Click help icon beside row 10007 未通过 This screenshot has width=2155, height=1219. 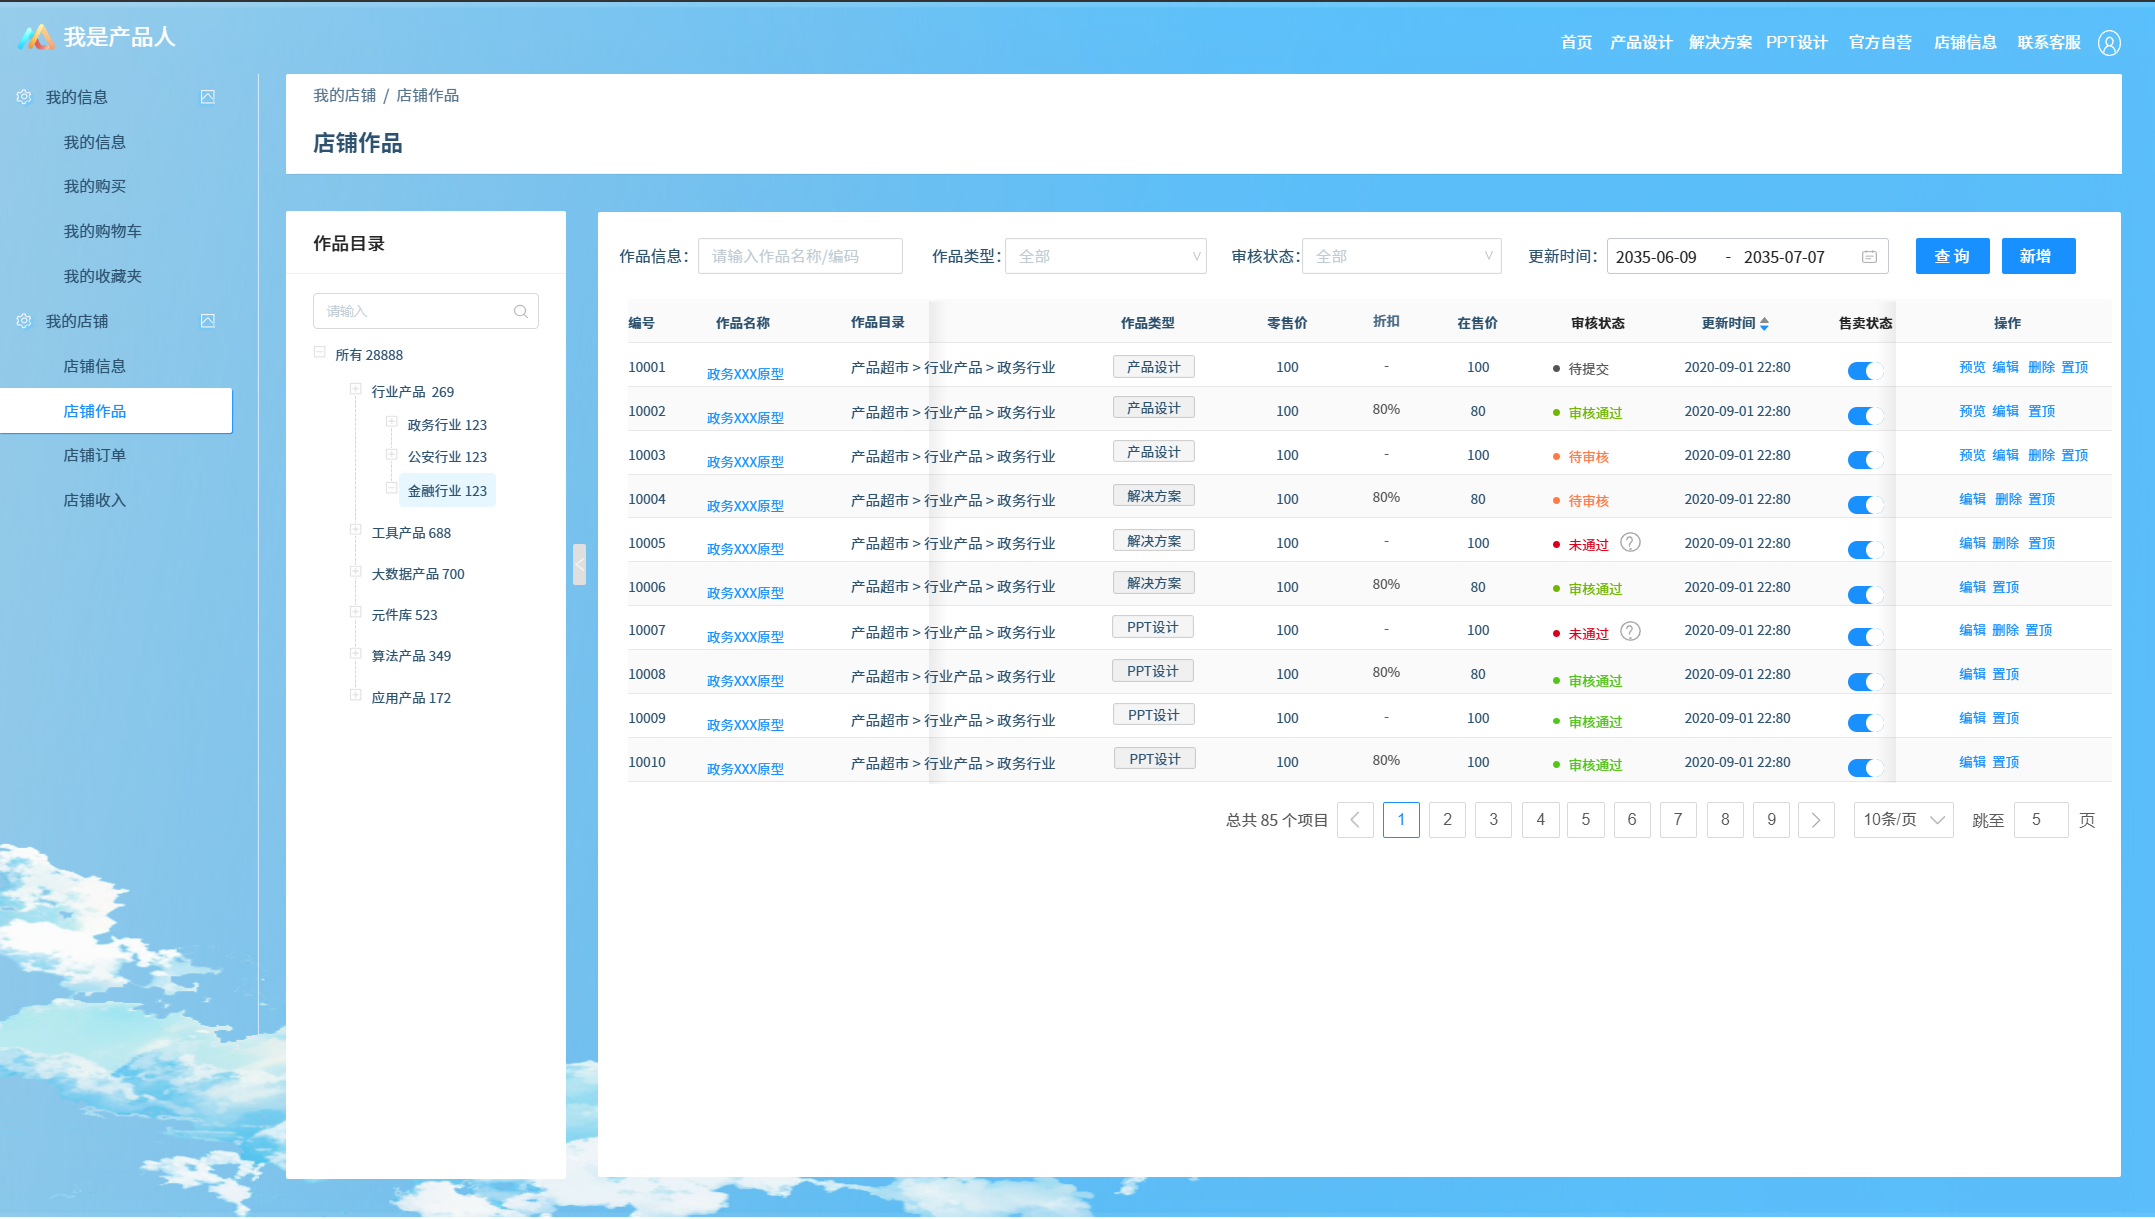(x=1630, y=631)
